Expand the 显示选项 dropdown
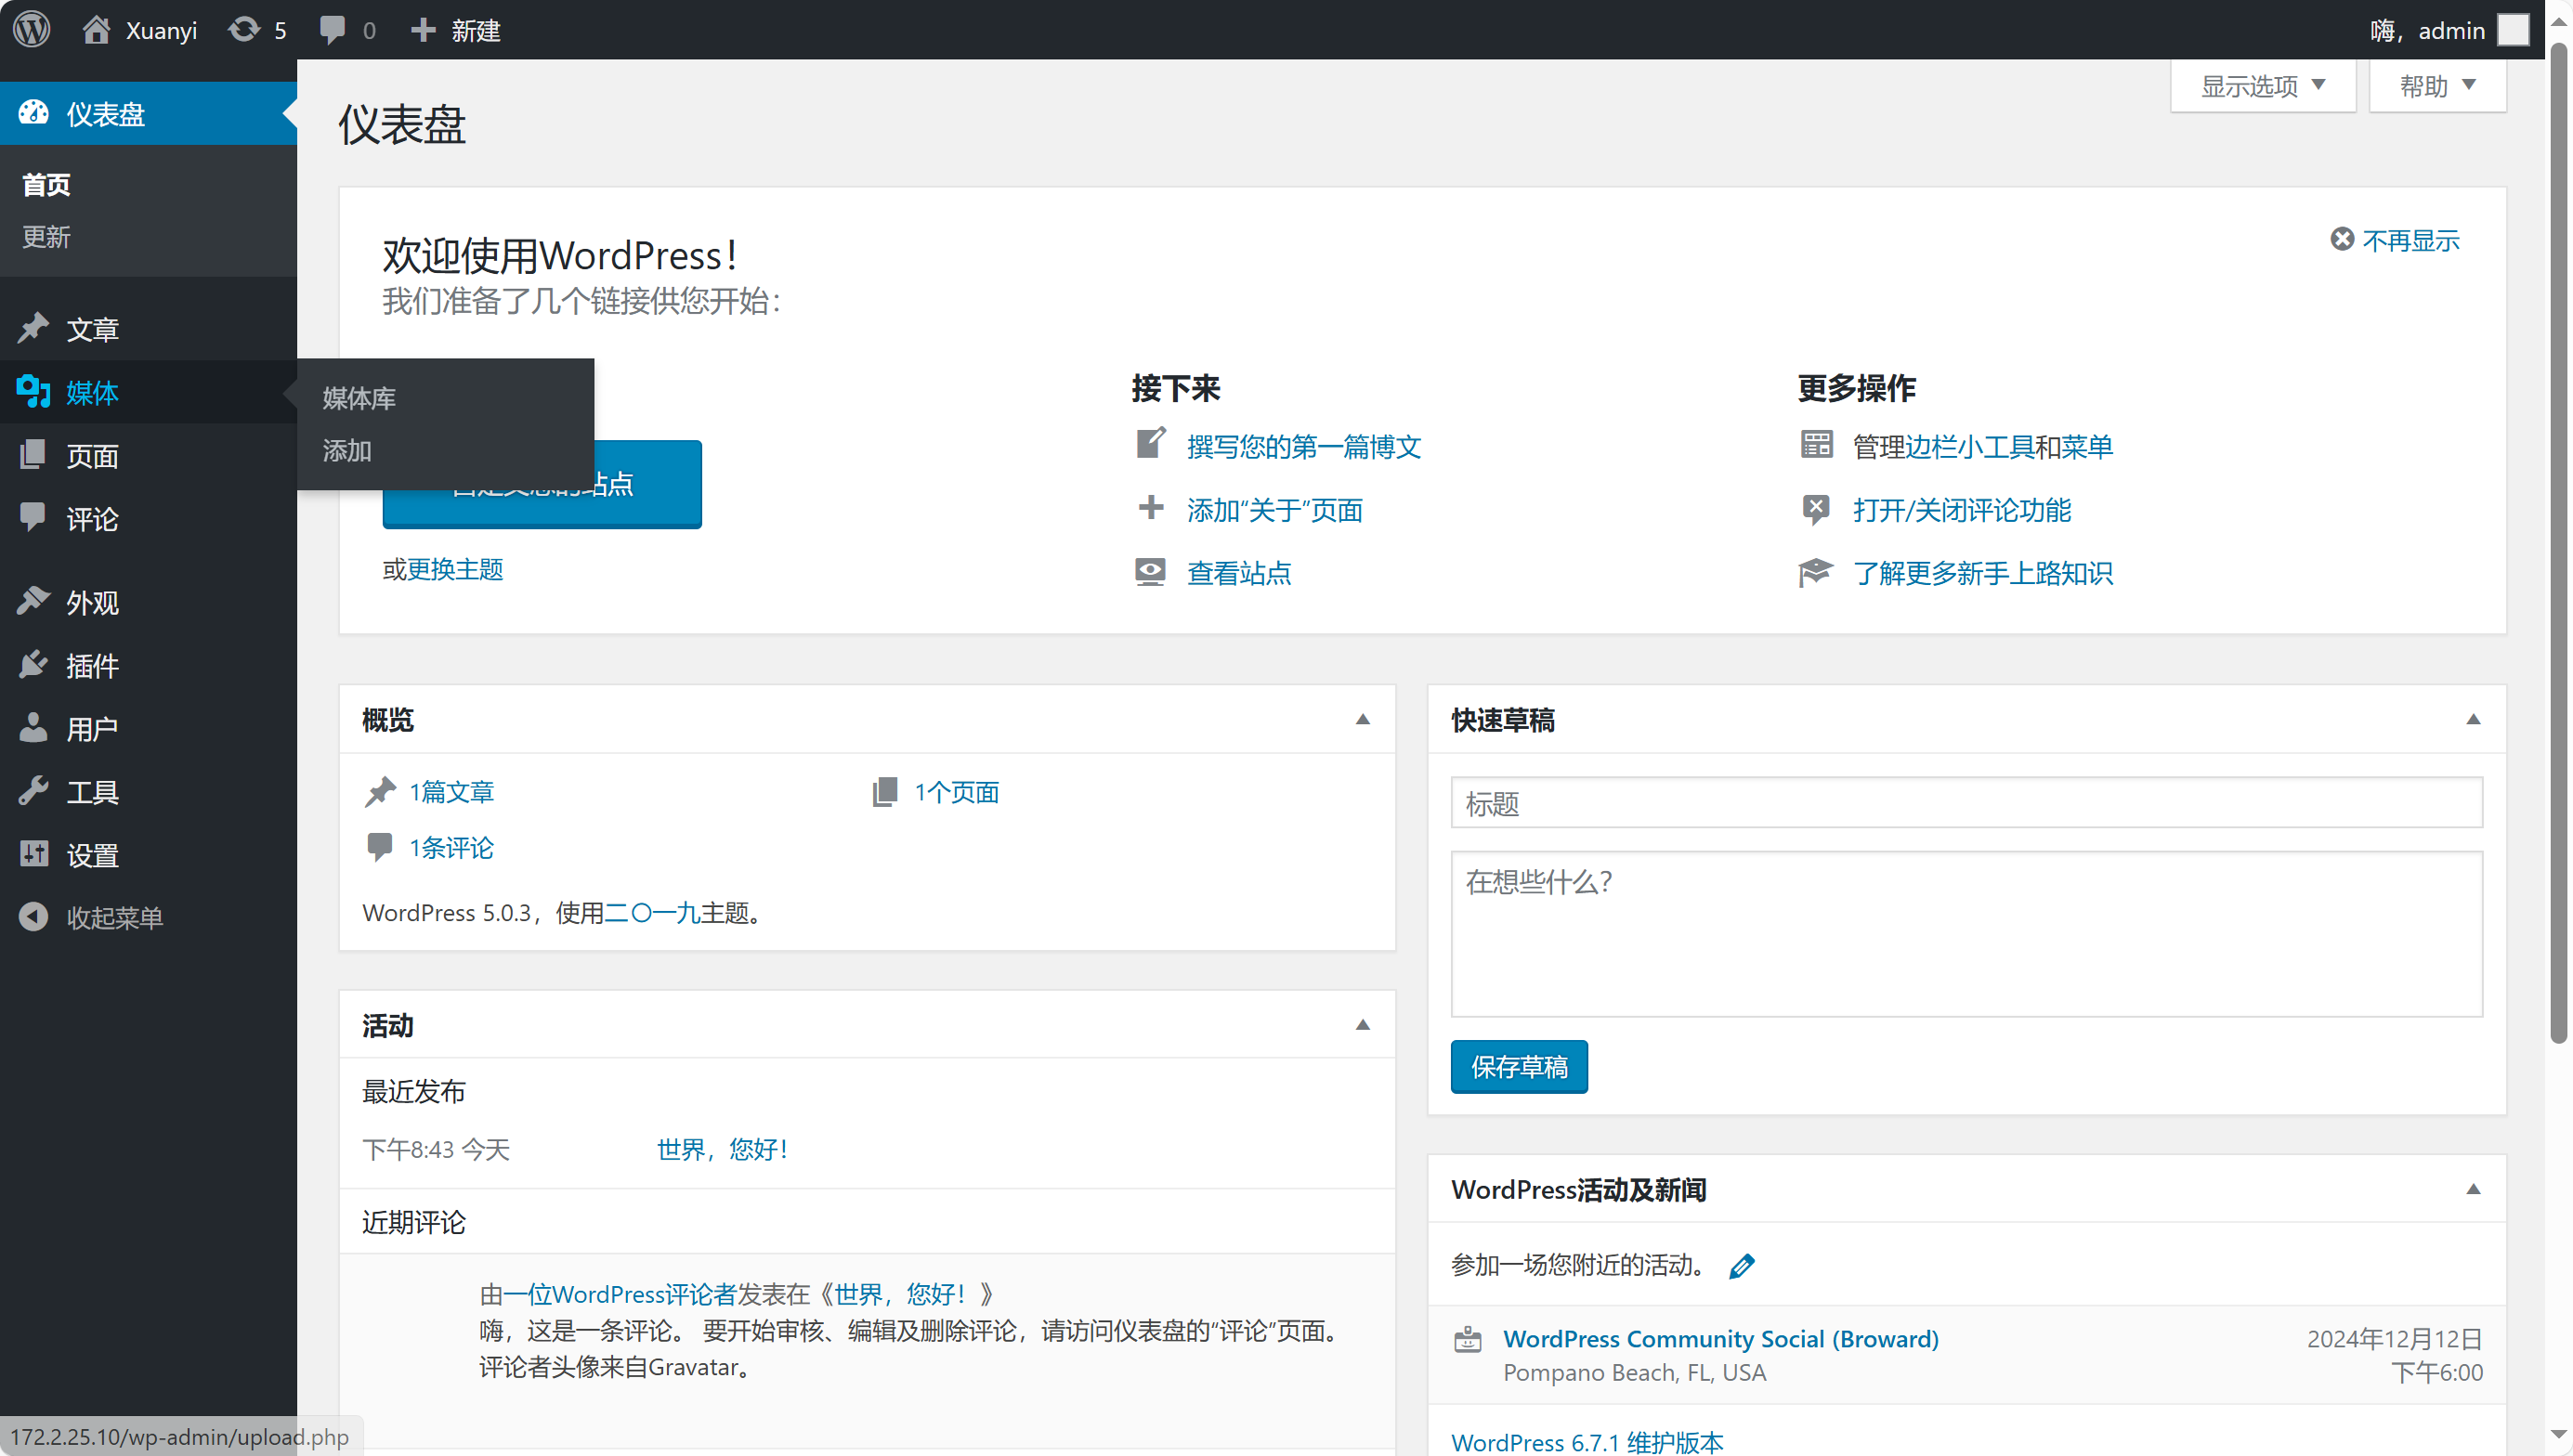2573x1456 pixels. pyautogui.click(x=2262, y=86)
